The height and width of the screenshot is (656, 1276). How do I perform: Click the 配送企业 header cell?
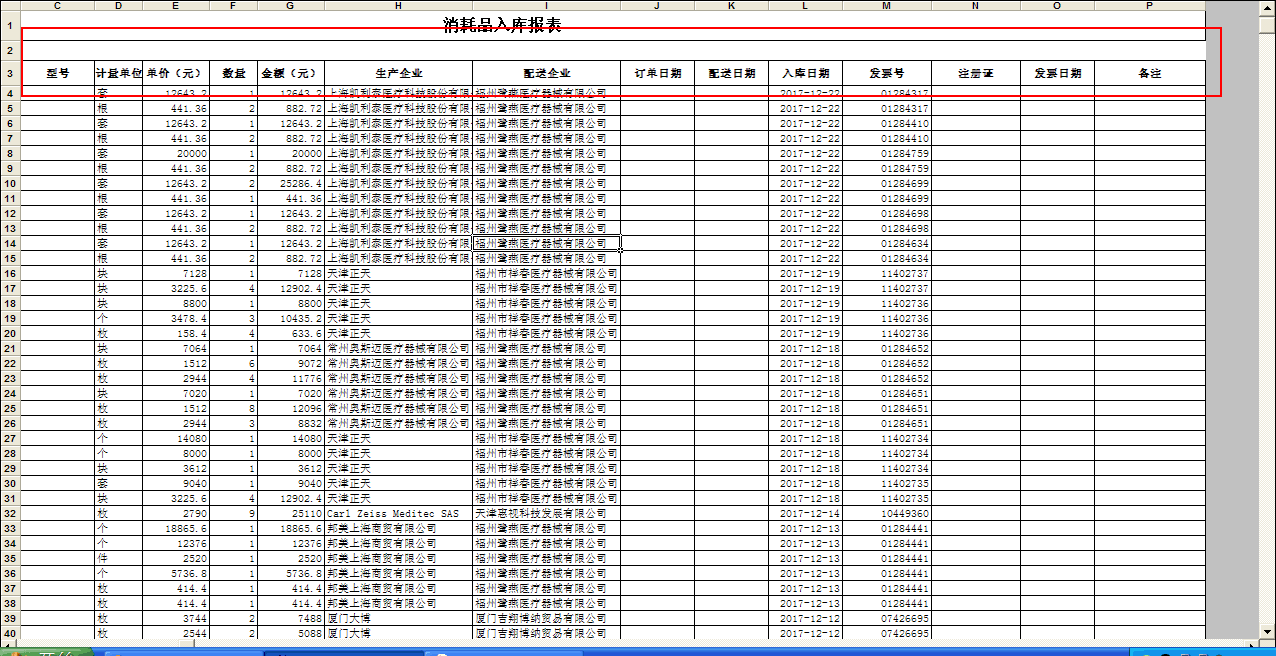coord(546,73)
